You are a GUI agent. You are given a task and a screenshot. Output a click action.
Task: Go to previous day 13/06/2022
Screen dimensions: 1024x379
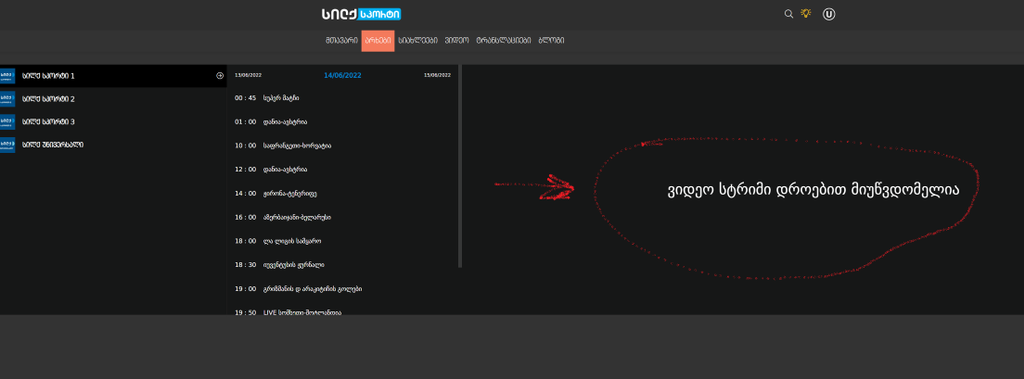point(248,75)
